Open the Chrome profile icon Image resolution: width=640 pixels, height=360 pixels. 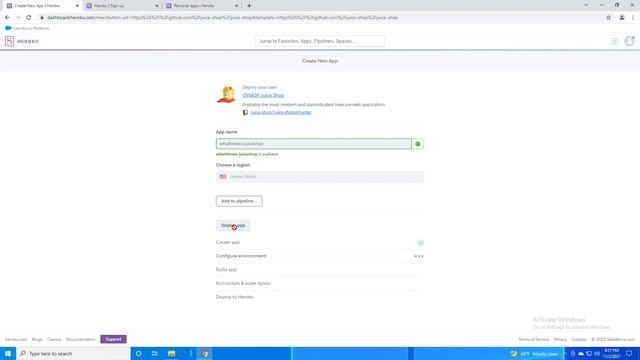tap(622, 18)
